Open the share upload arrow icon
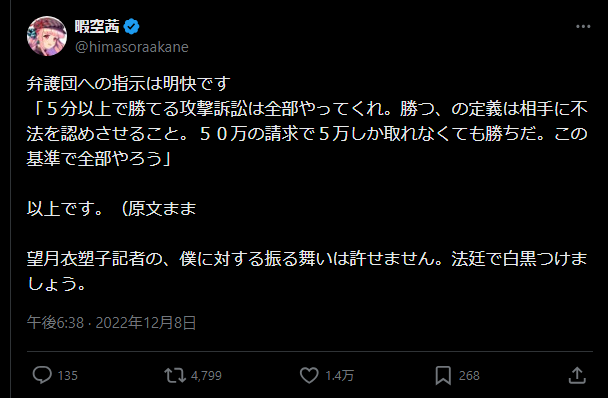 (577, 375)
